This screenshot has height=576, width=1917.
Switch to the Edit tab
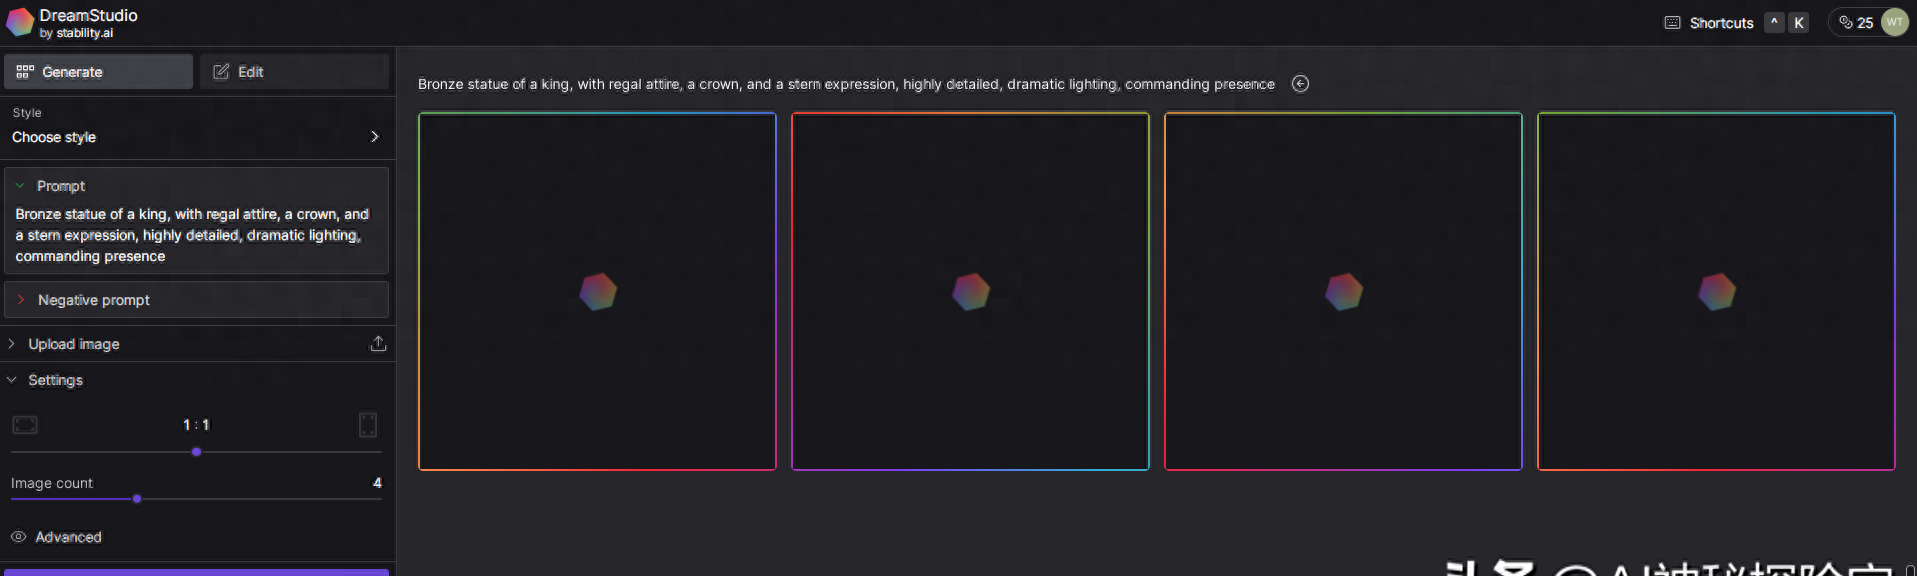[293, 72]
